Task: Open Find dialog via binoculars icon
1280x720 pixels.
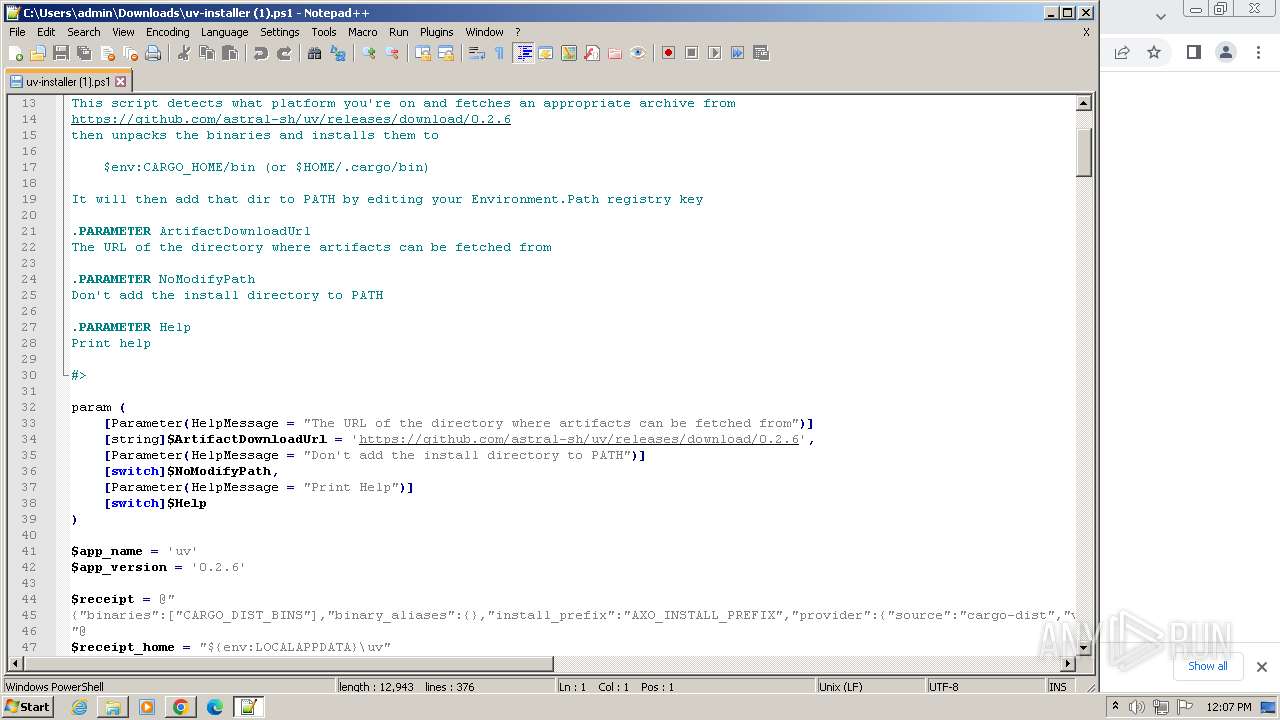Action: (x=314, y=53)
